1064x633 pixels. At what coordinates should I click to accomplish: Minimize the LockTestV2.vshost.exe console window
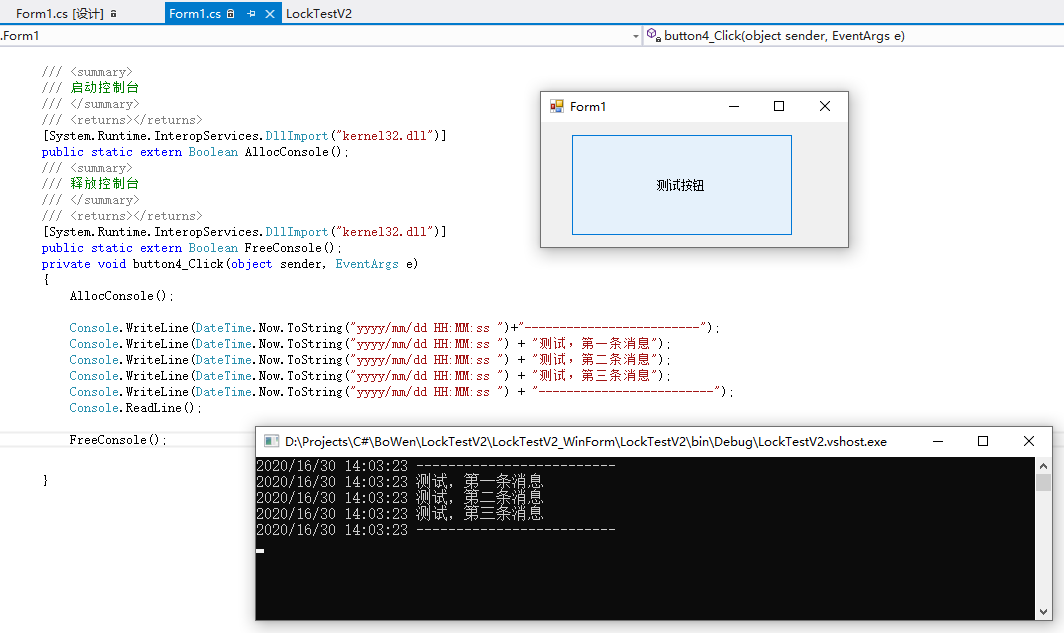point(938,442)
